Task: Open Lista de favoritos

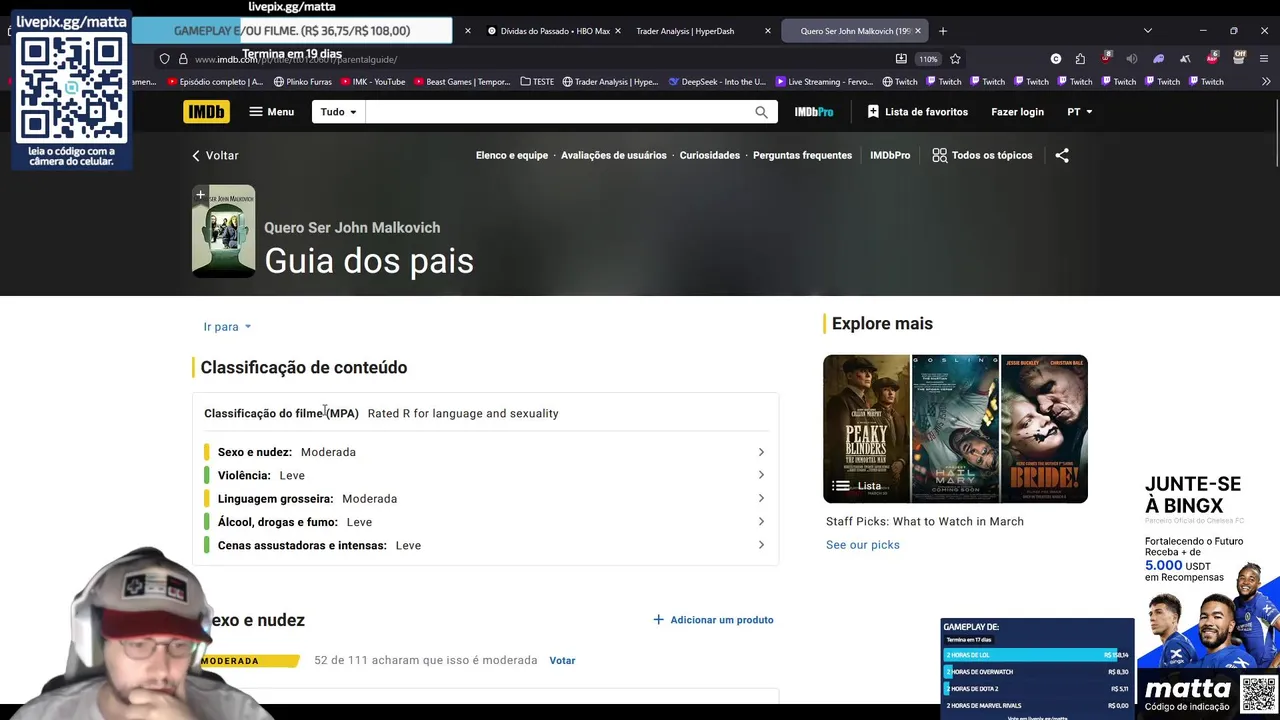Action: tap(917, 112)
